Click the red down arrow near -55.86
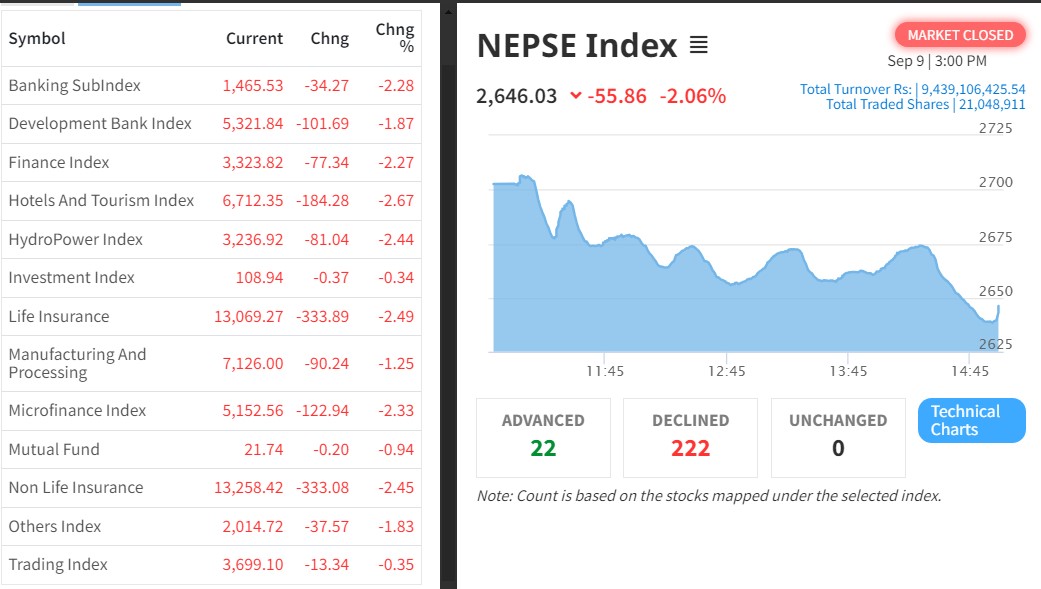This screenshot has height=589, width=1041. tap(575, 96)
